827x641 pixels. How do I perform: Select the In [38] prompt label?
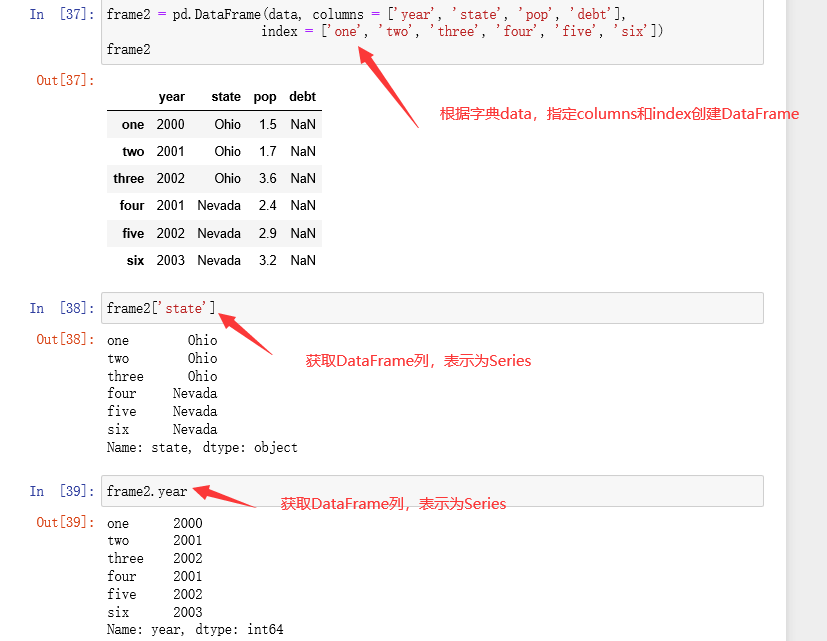(x=62, y=308)
